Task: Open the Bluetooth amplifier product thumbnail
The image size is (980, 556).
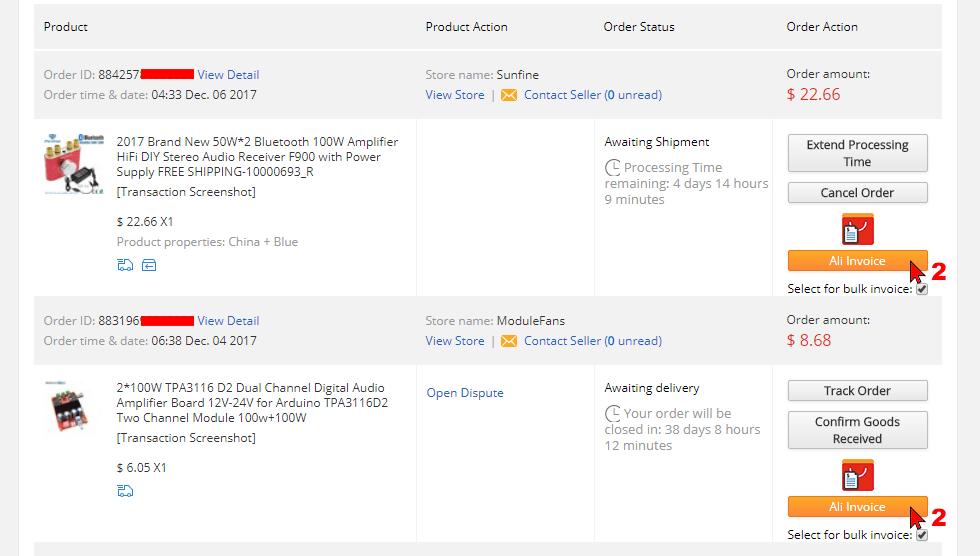Action: click(x=74, y=164)
